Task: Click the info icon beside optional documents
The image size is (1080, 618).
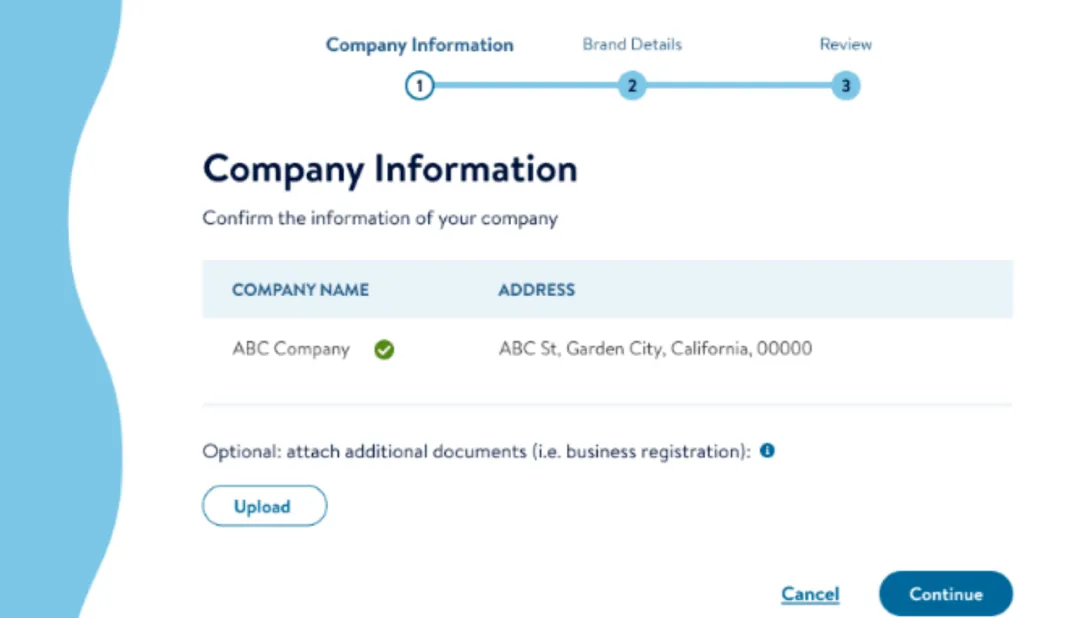Action: tap(767, 451)
